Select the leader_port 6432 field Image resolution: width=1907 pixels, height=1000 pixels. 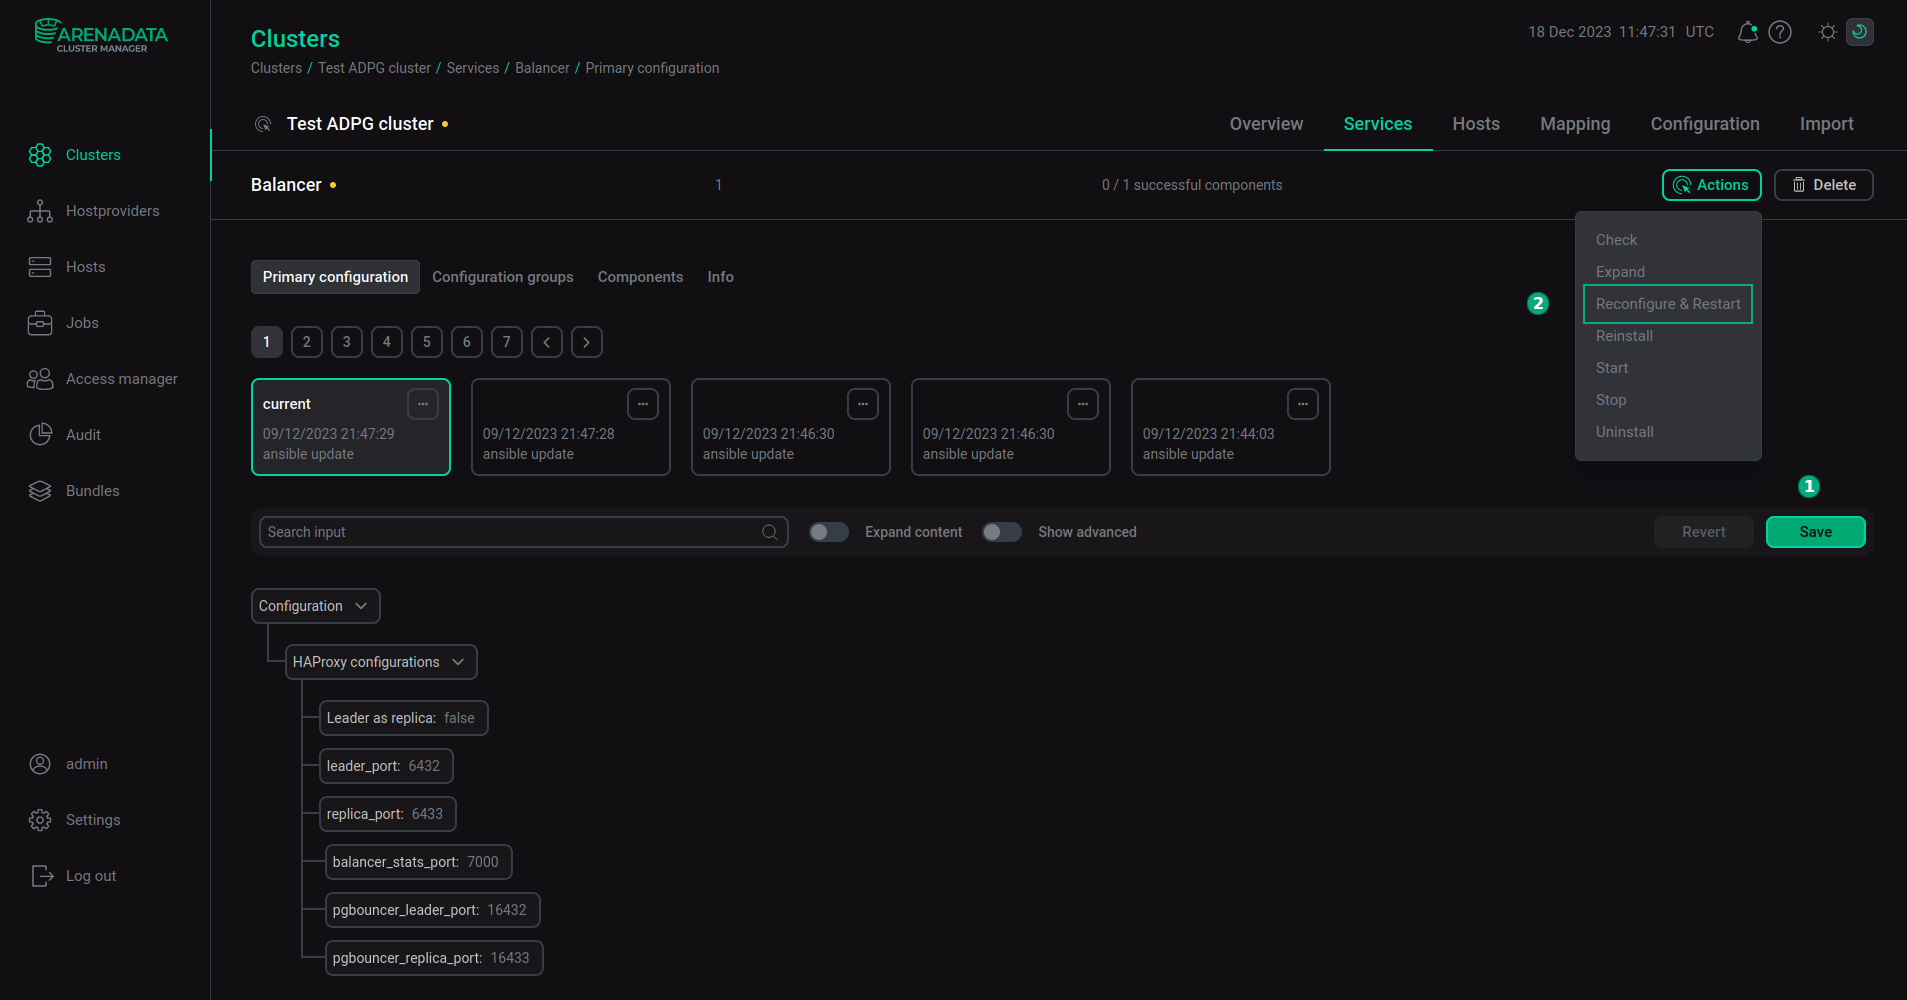click(x=386, y=766)
